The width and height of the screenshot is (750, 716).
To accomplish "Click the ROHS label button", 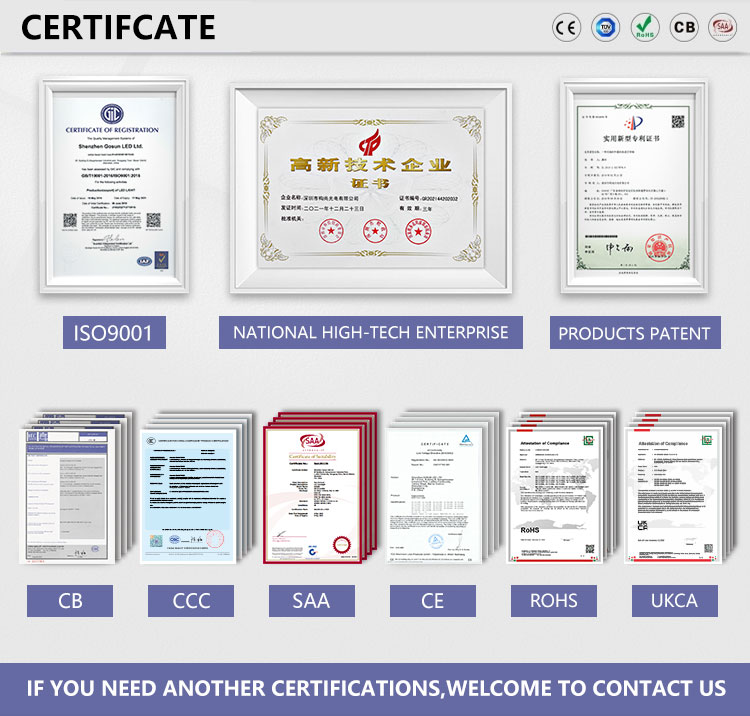I will tap(554, 601).
